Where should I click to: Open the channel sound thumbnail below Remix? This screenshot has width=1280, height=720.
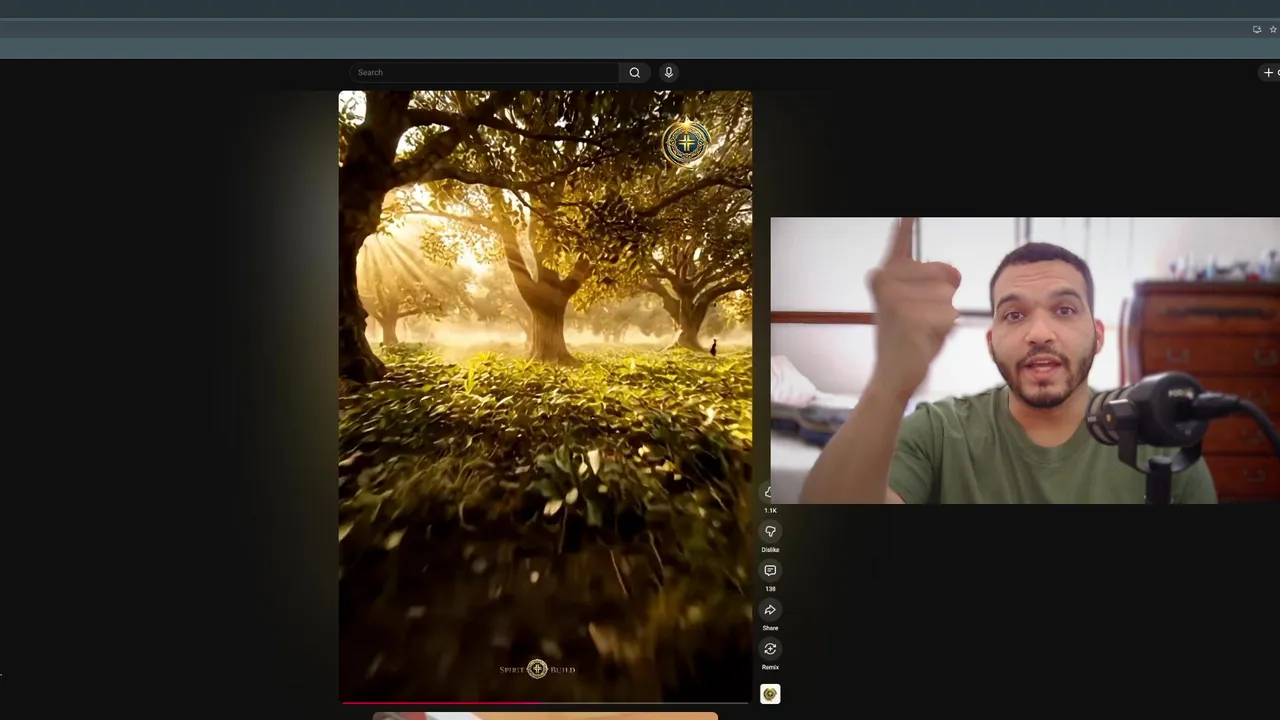point(770,694)
